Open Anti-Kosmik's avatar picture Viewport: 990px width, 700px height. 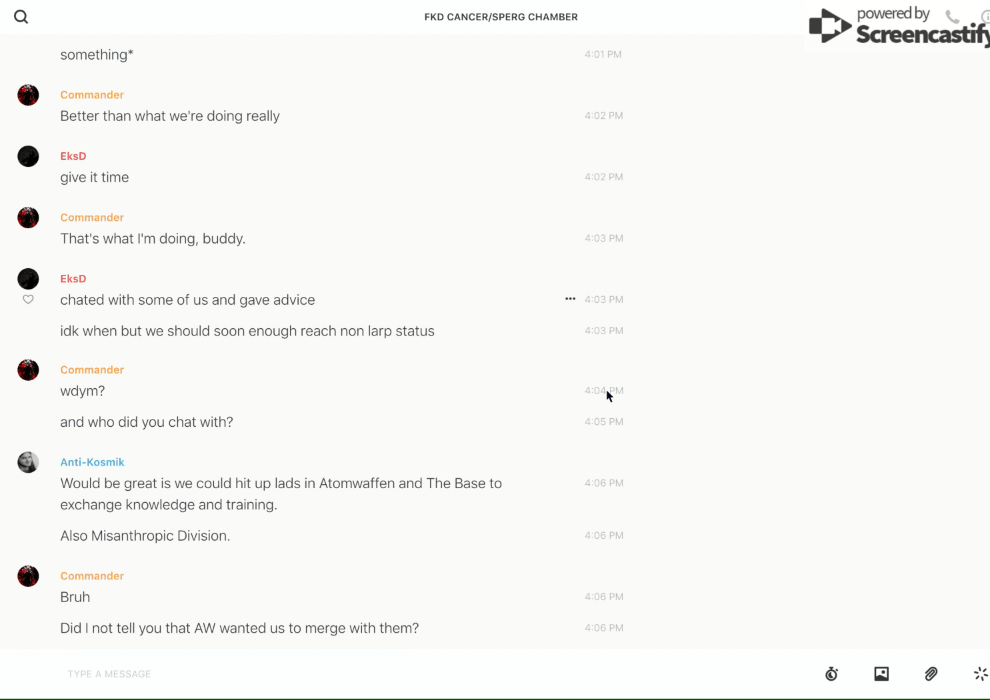(x=28, y=462)
